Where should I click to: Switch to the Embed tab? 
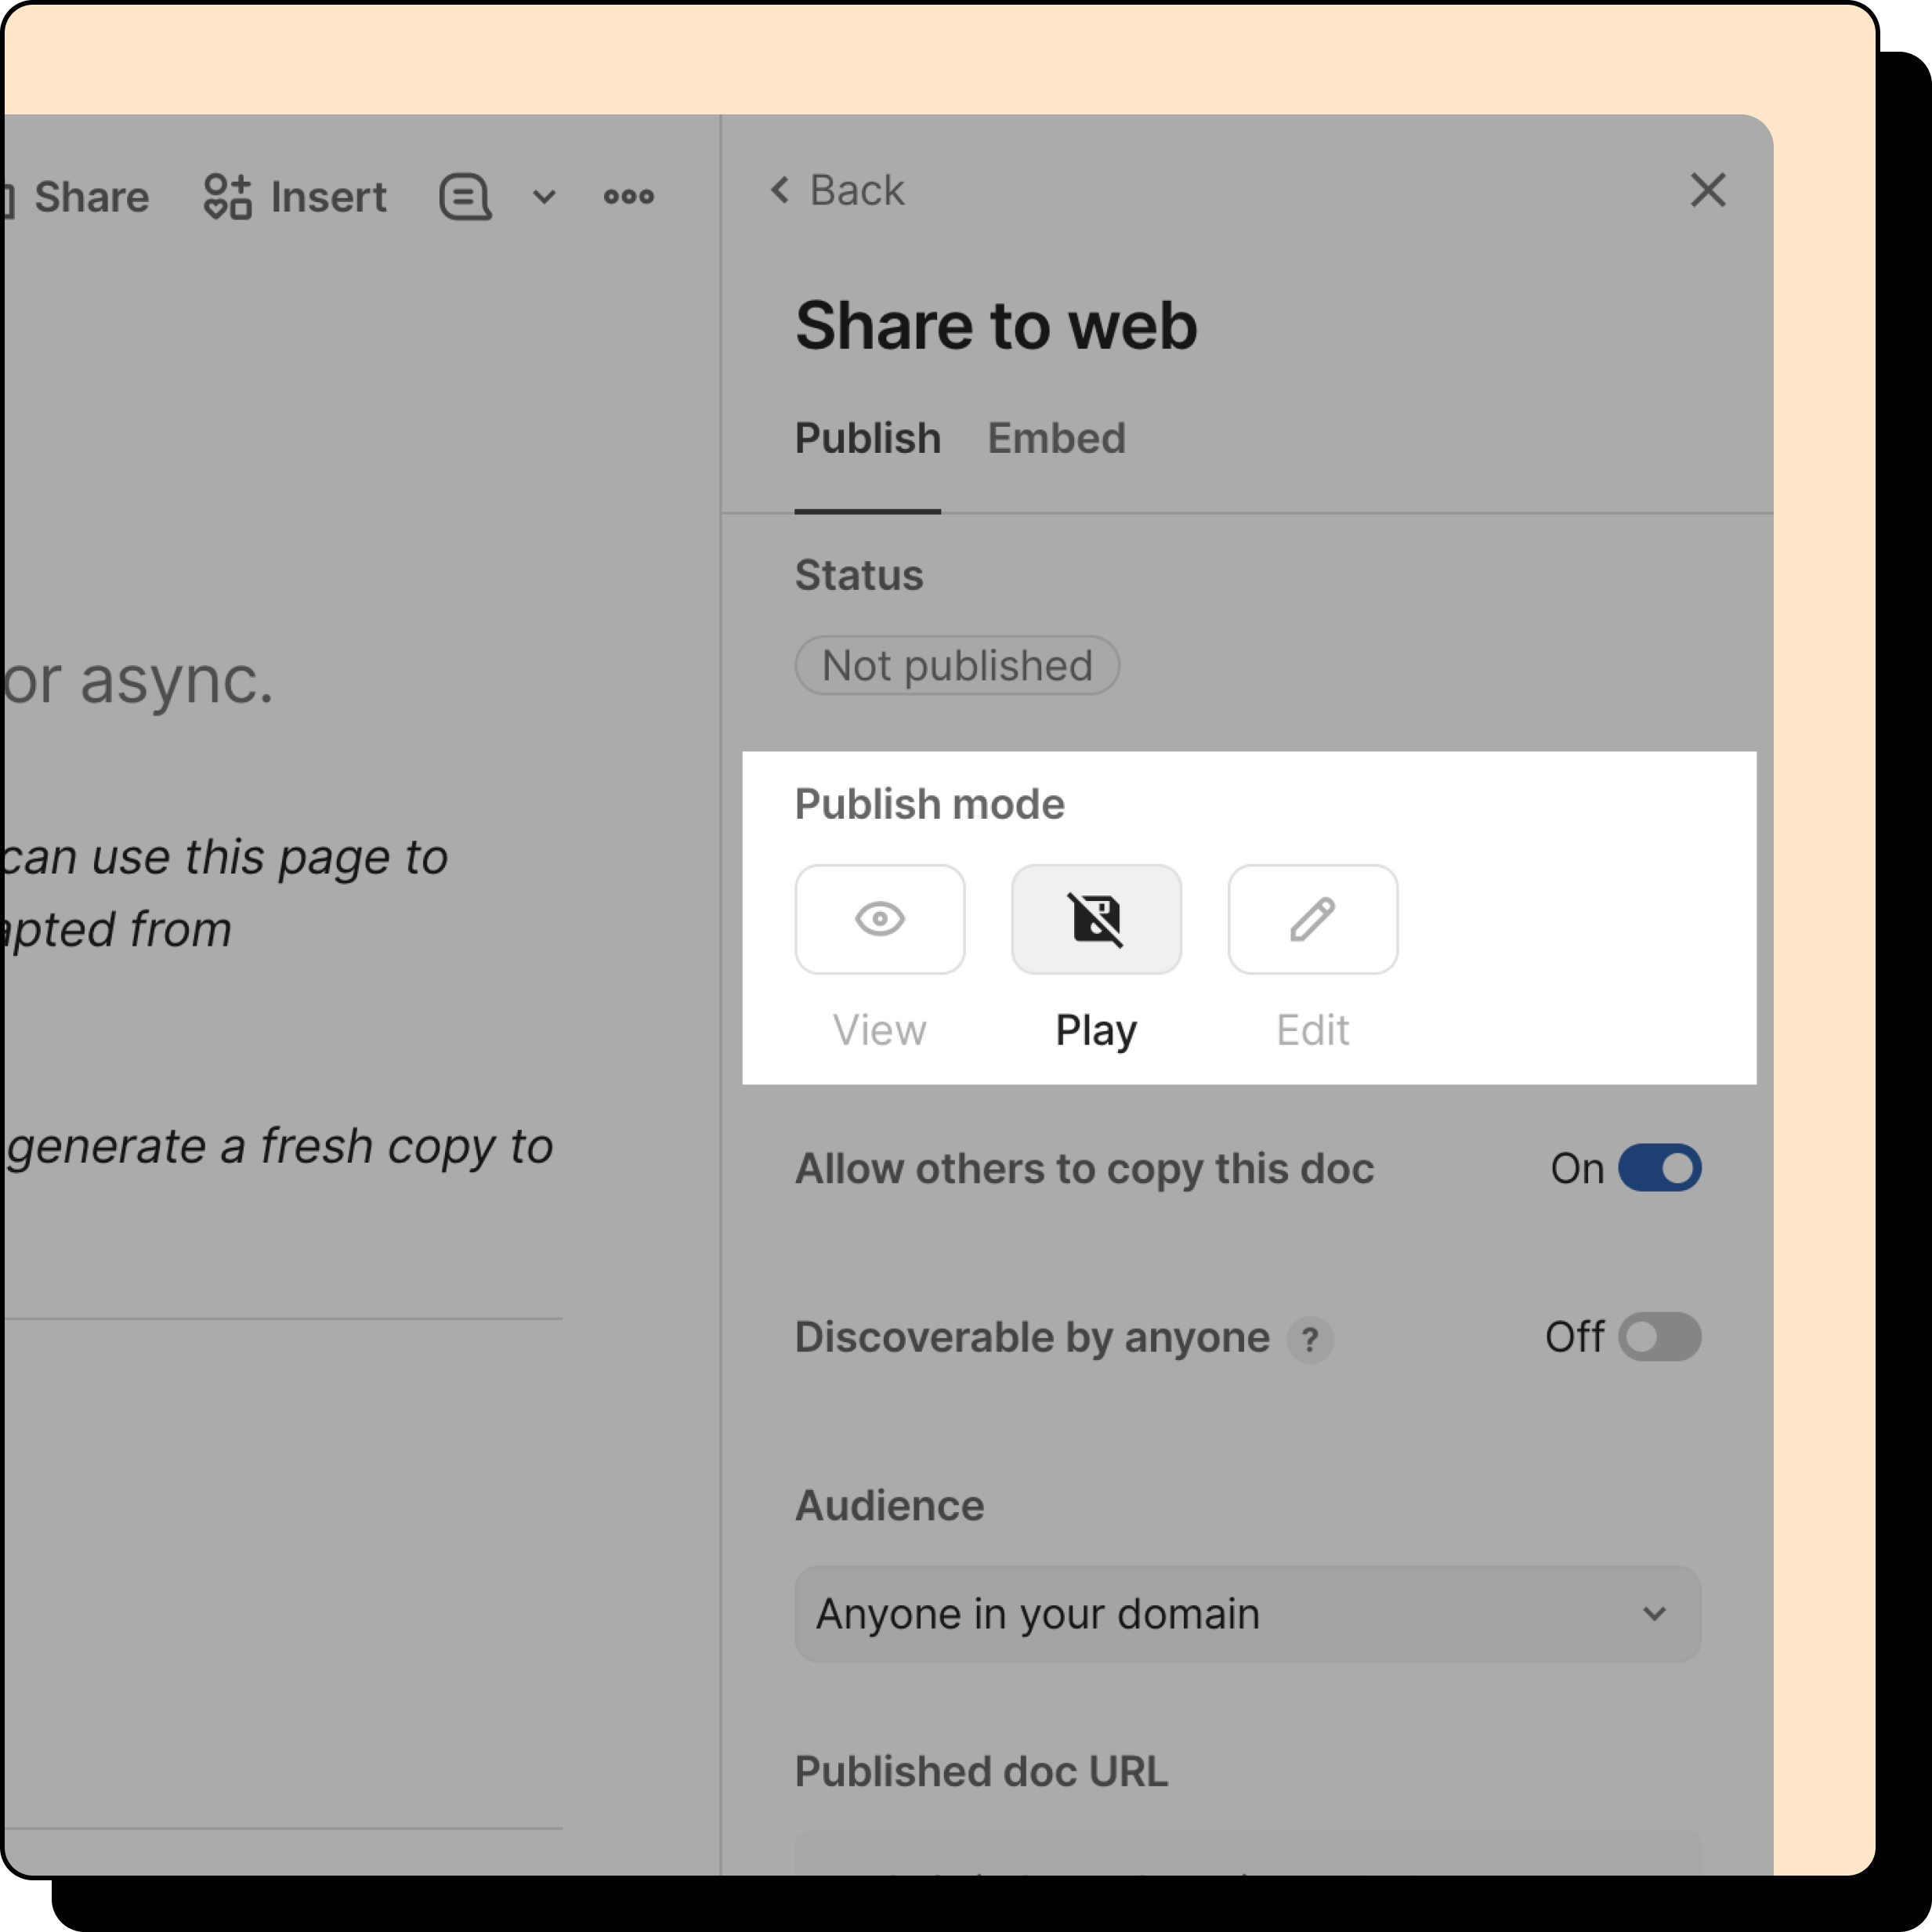click(1055, 438)
